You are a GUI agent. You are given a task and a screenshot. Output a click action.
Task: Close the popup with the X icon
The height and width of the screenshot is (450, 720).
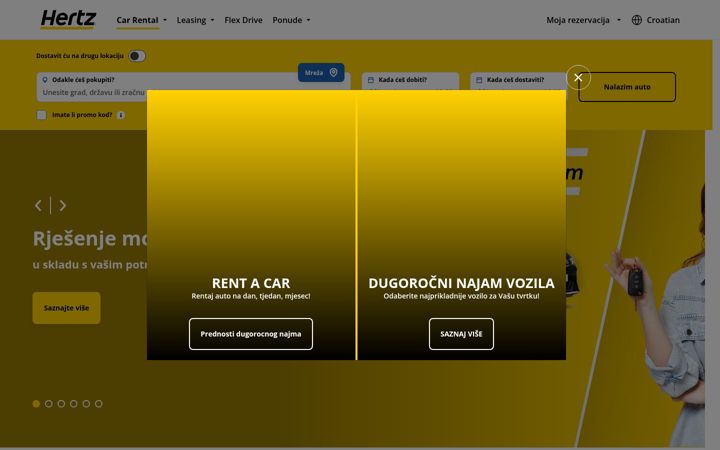[x=578, y=78]
